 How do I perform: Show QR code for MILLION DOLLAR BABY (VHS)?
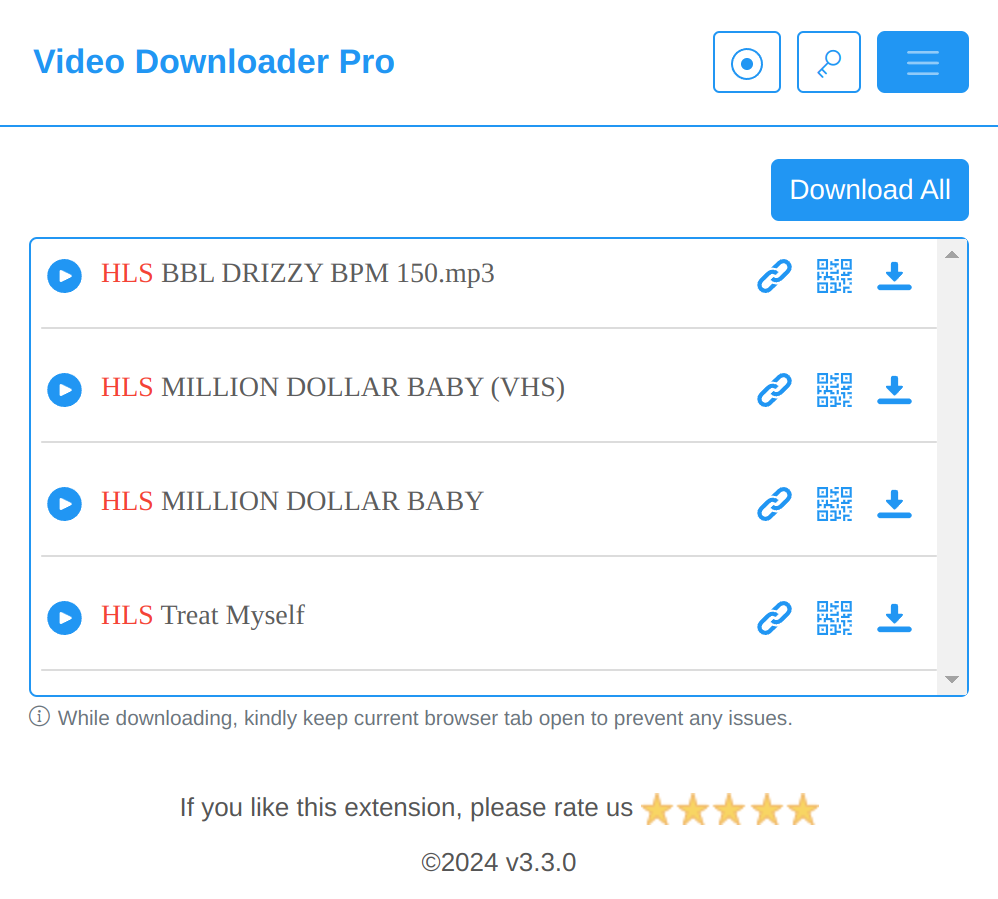(834, 389)
